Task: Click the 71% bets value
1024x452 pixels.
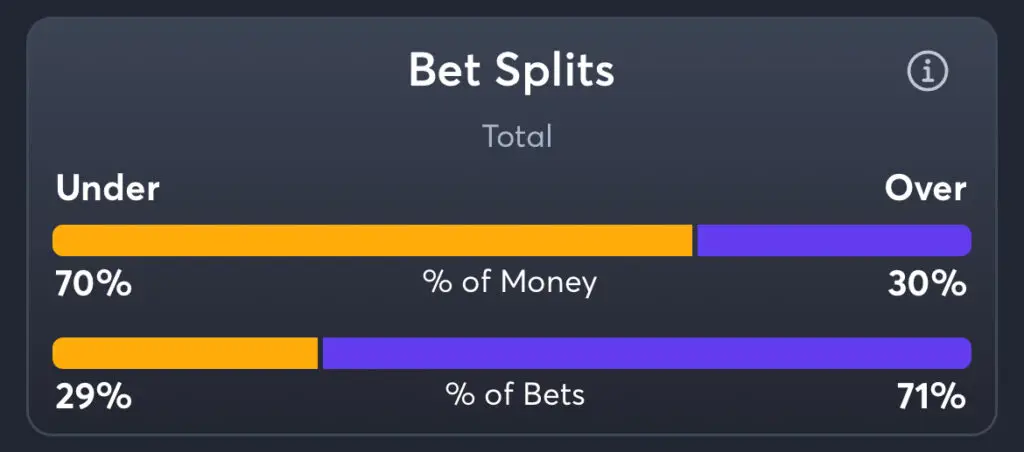Action: pyautogui.click(x=932, y=397)
